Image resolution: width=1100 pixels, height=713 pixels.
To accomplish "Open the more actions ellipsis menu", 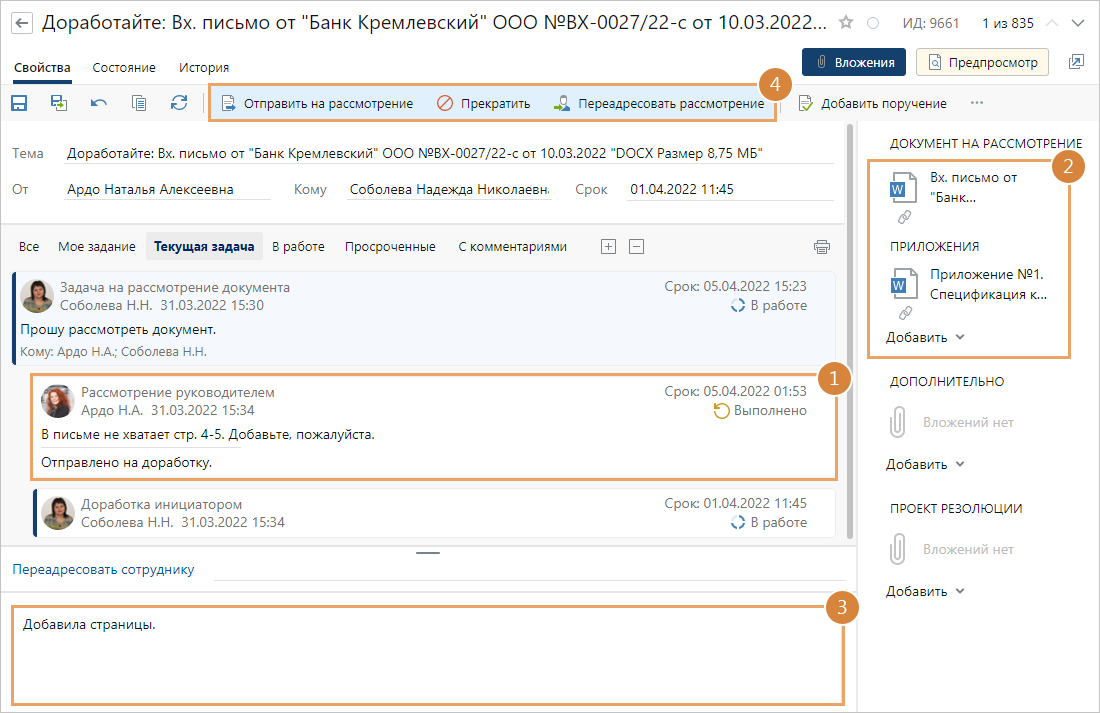I will pos(977,103).
